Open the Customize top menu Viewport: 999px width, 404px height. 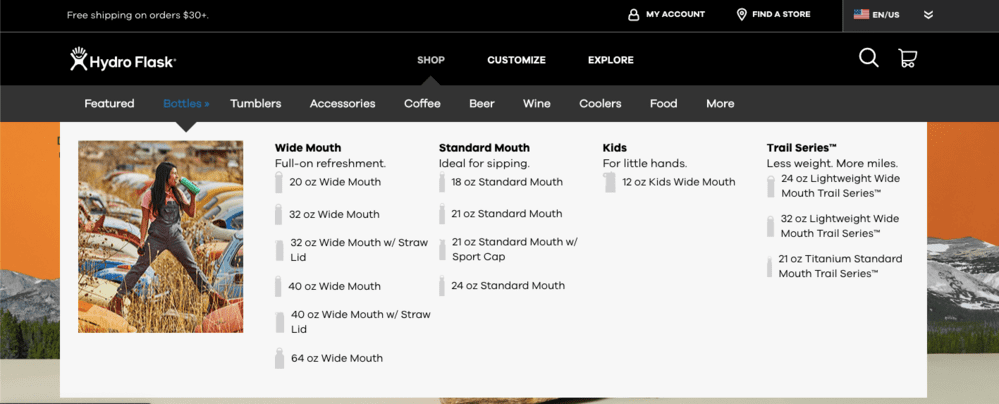coord(517,60)
